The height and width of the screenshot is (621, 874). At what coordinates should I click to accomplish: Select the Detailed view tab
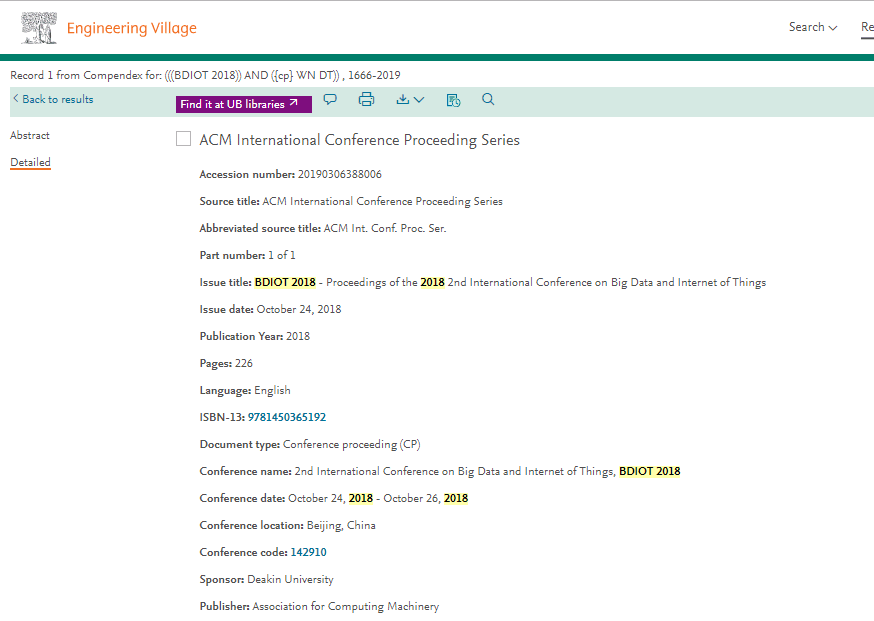coord(30,162)
